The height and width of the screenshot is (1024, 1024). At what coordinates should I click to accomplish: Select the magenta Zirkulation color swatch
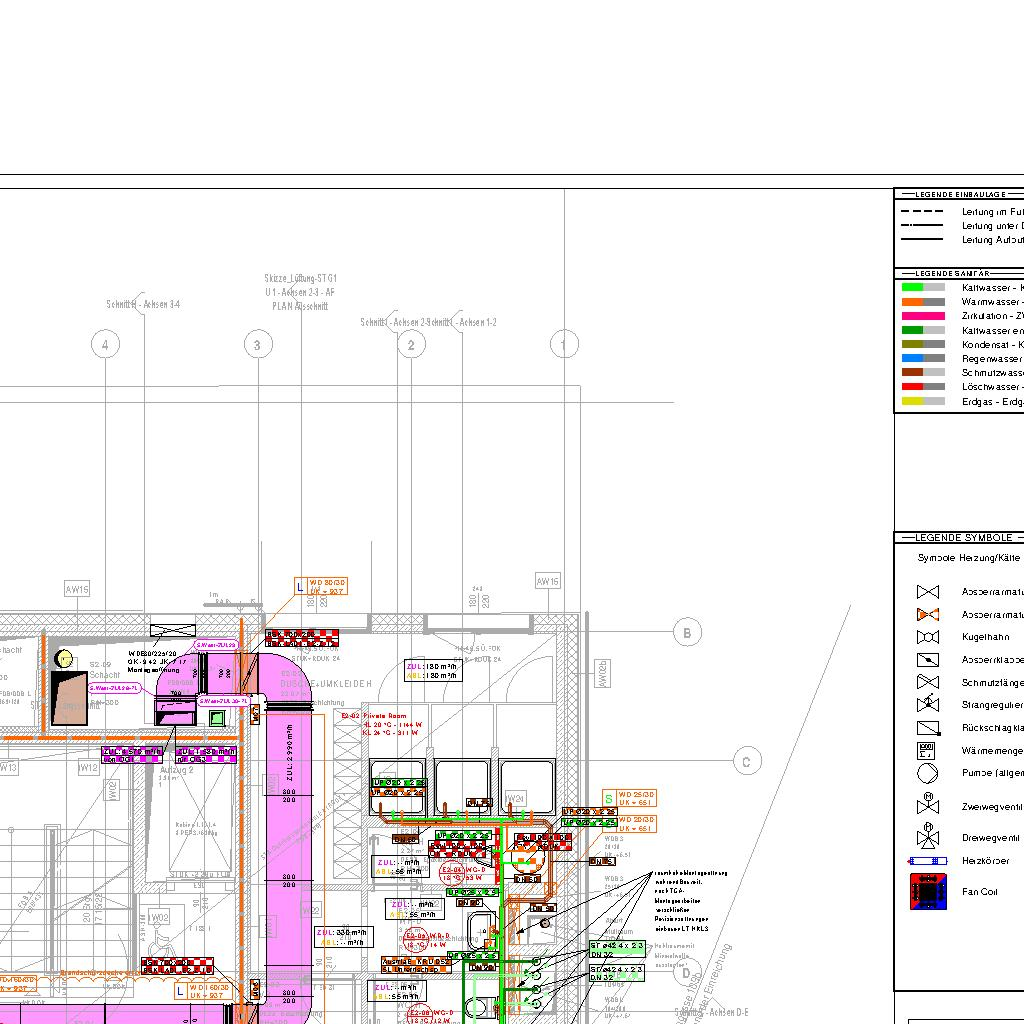pos(912,316)
